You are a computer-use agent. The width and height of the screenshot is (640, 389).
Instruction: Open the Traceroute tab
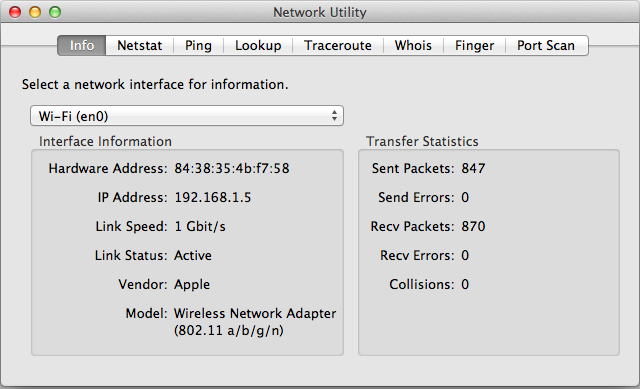click(x=338, y=45)
